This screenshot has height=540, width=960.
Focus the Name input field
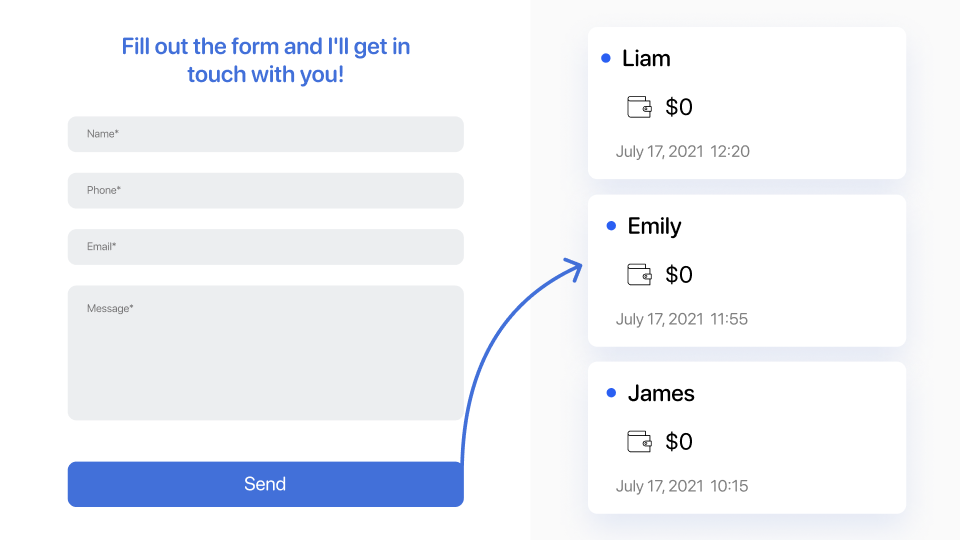click(265, 134)
